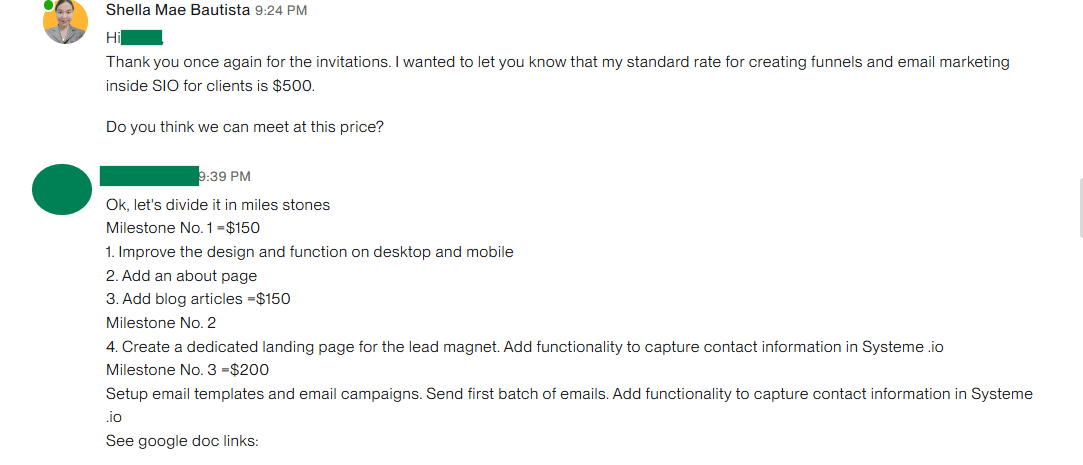This screenshot has height=465, width=1083.
Task: Click the "Thank you once again" message line
Action: pyautogui.click(x=557, y=62)
